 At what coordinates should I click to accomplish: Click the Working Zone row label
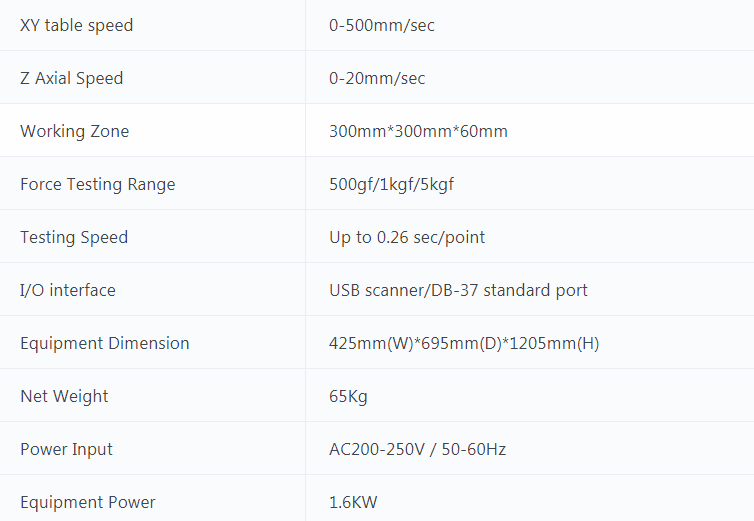74,131
